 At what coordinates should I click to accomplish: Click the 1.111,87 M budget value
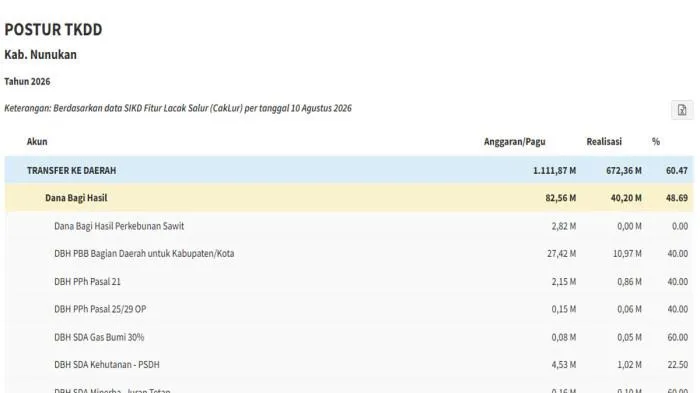click(554, 171)
